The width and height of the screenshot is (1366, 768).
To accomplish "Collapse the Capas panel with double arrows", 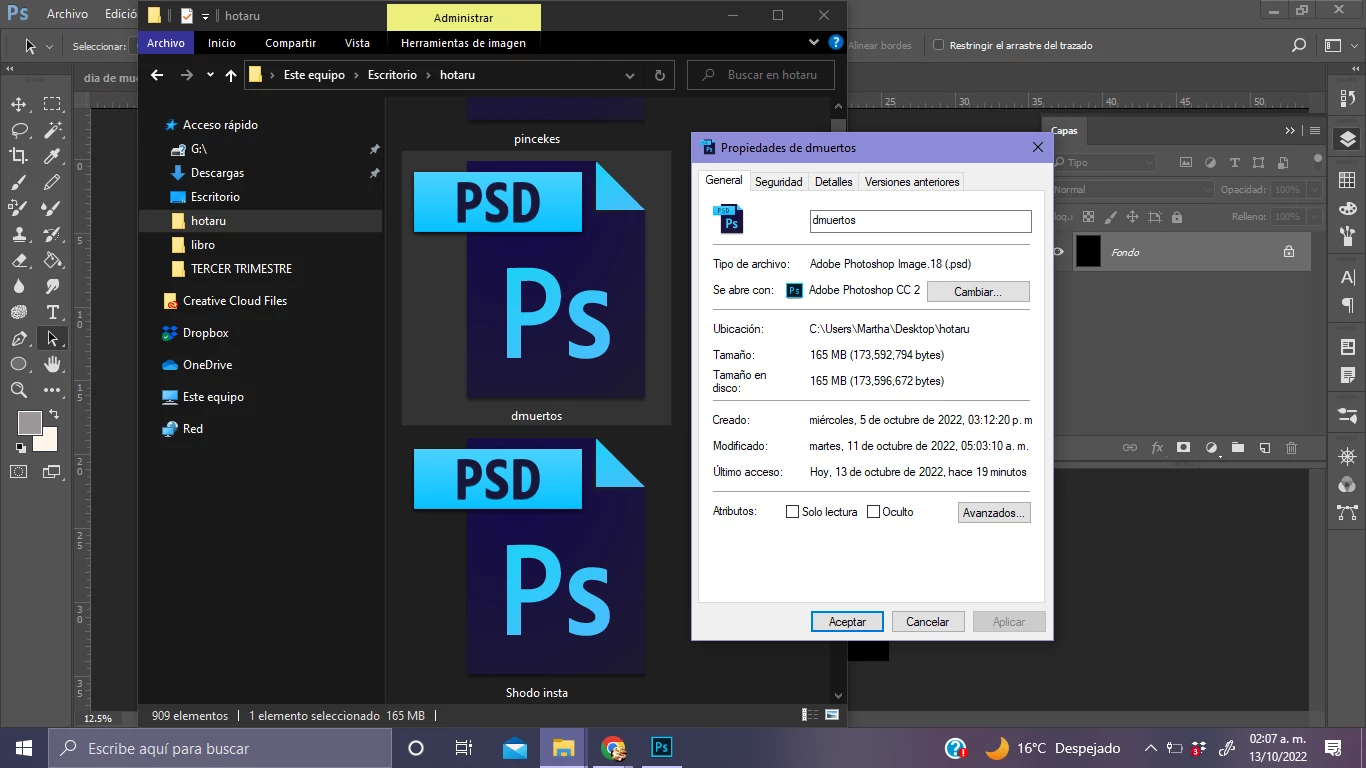I will (1290, 131).
